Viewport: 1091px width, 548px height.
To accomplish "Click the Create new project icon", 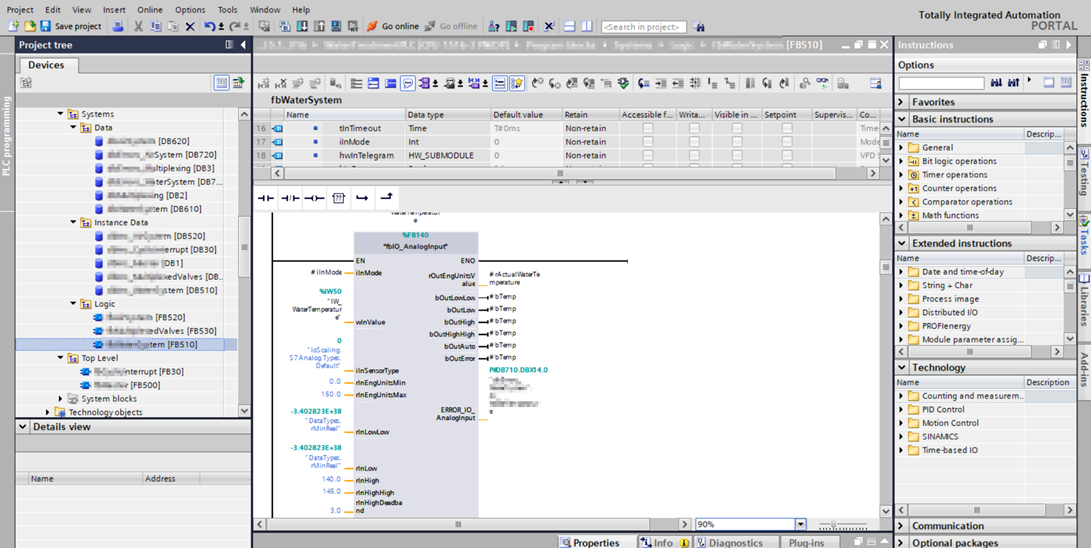I will point(14,26).
